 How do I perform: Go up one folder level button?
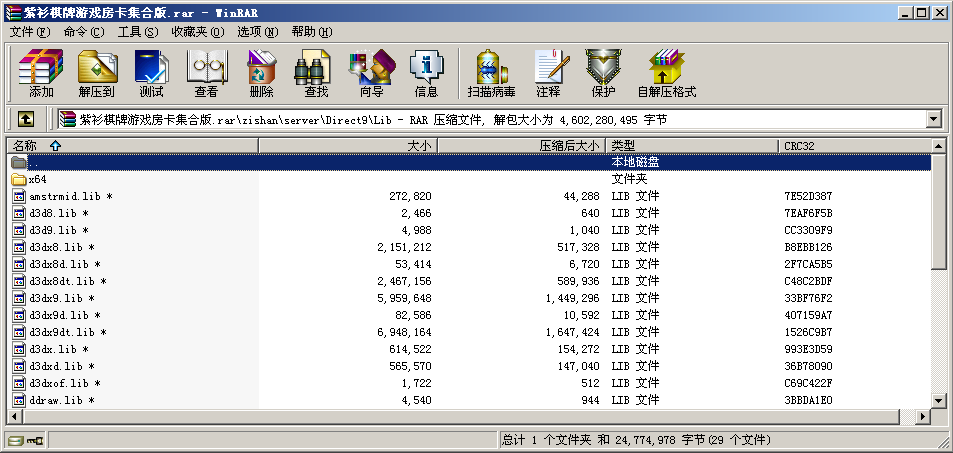(25, 119)
